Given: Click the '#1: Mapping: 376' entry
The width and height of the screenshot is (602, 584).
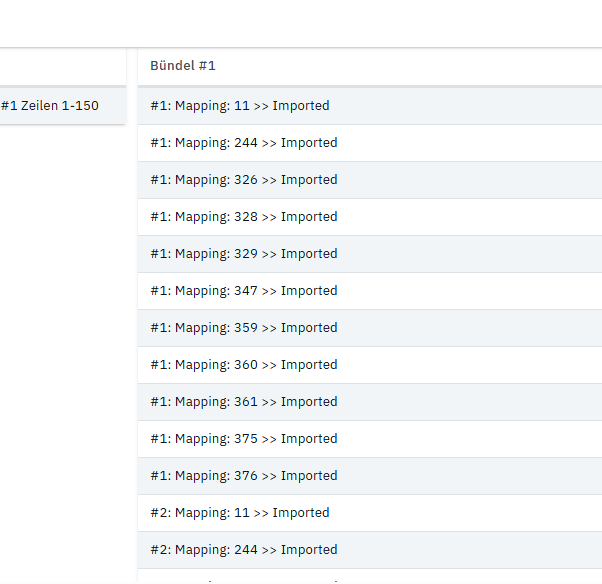Looking at the screenshot, I should 244,476.
